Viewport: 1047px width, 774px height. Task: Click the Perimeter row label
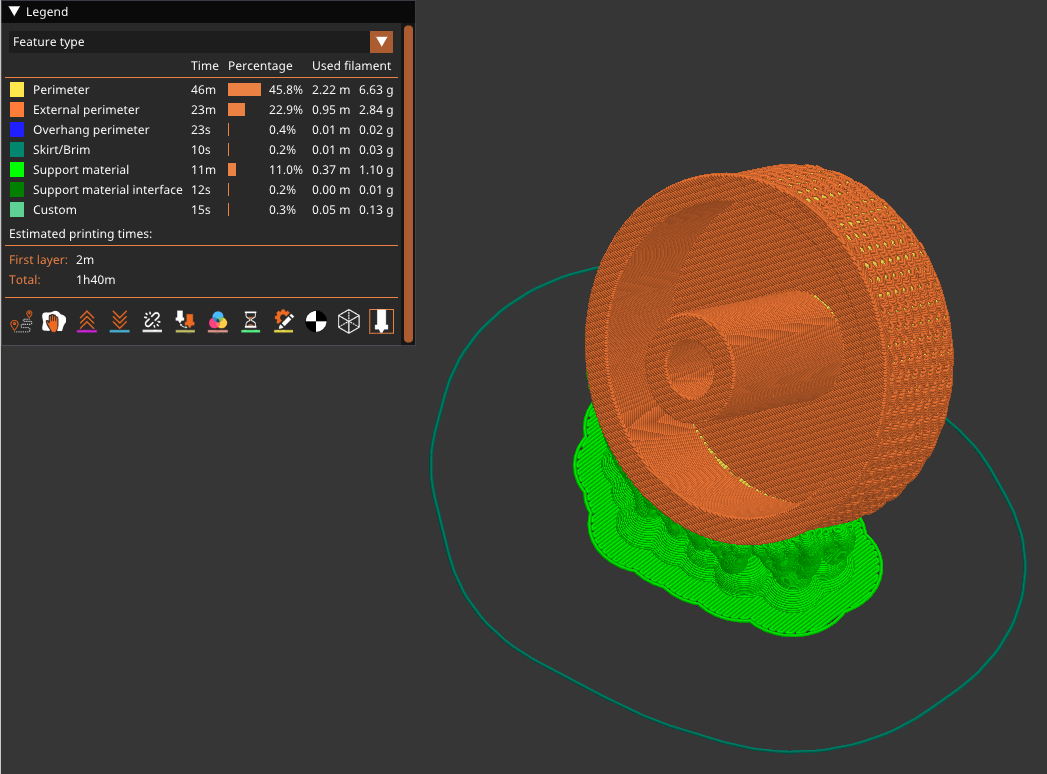pyautogui.click(x=61, y=89)
